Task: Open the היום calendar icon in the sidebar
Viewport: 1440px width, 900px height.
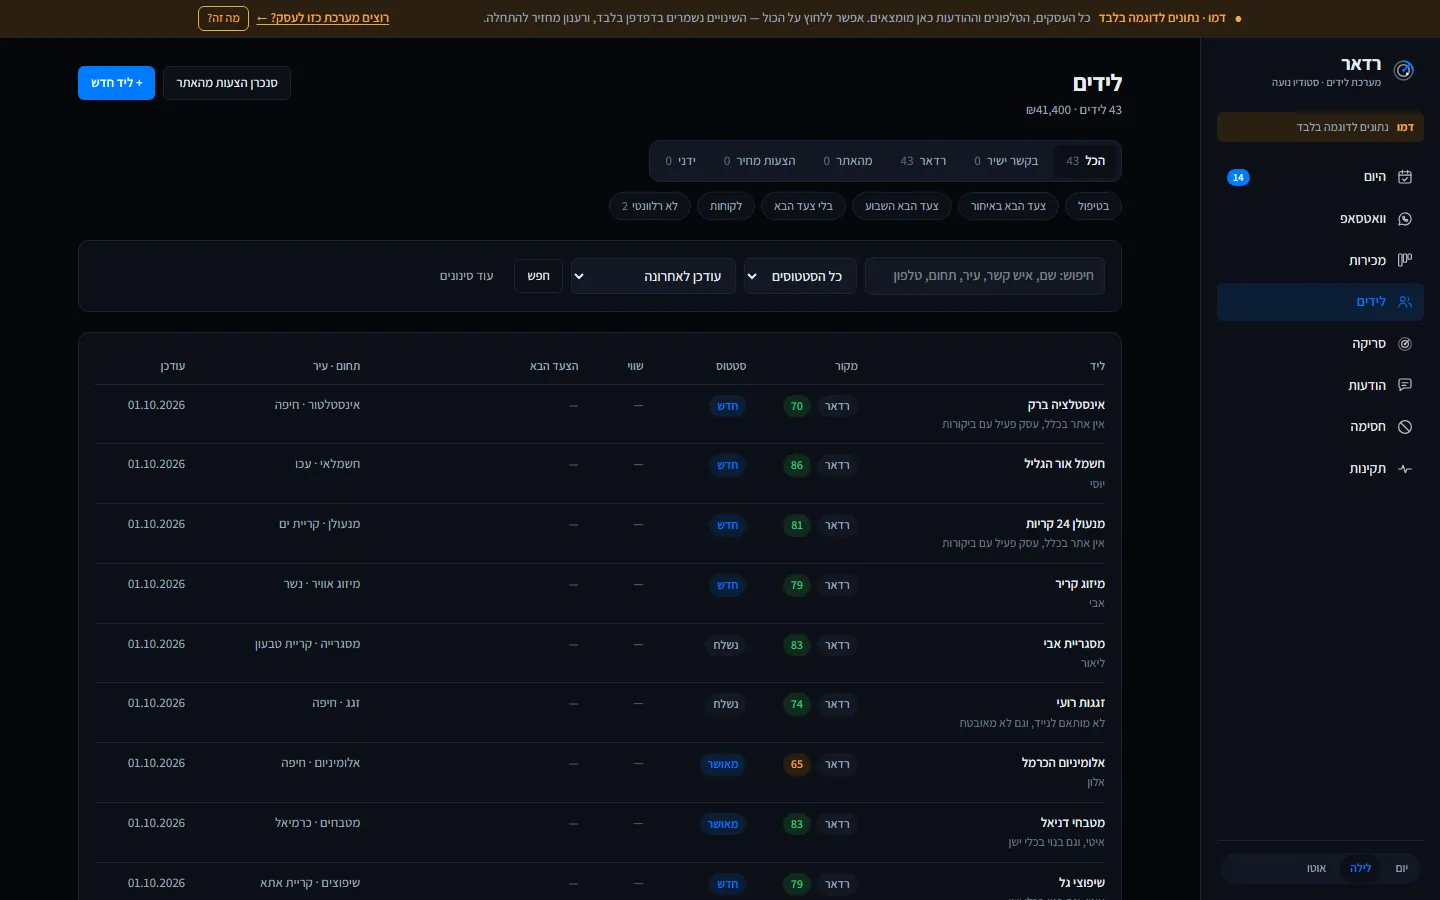Action: (1405, 177)
